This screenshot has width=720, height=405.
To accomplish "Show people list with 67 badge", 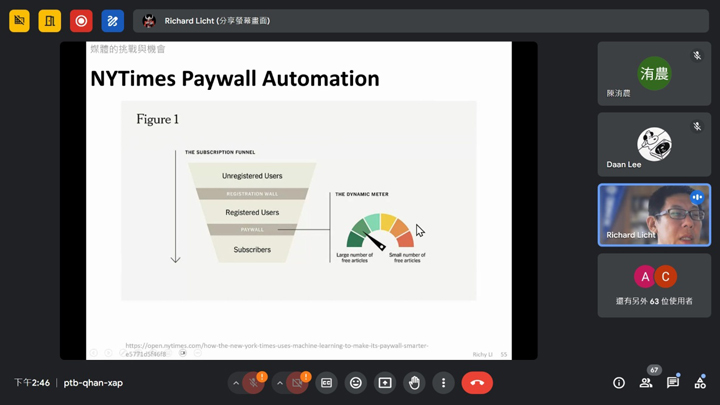I will [x=646, y=381].
